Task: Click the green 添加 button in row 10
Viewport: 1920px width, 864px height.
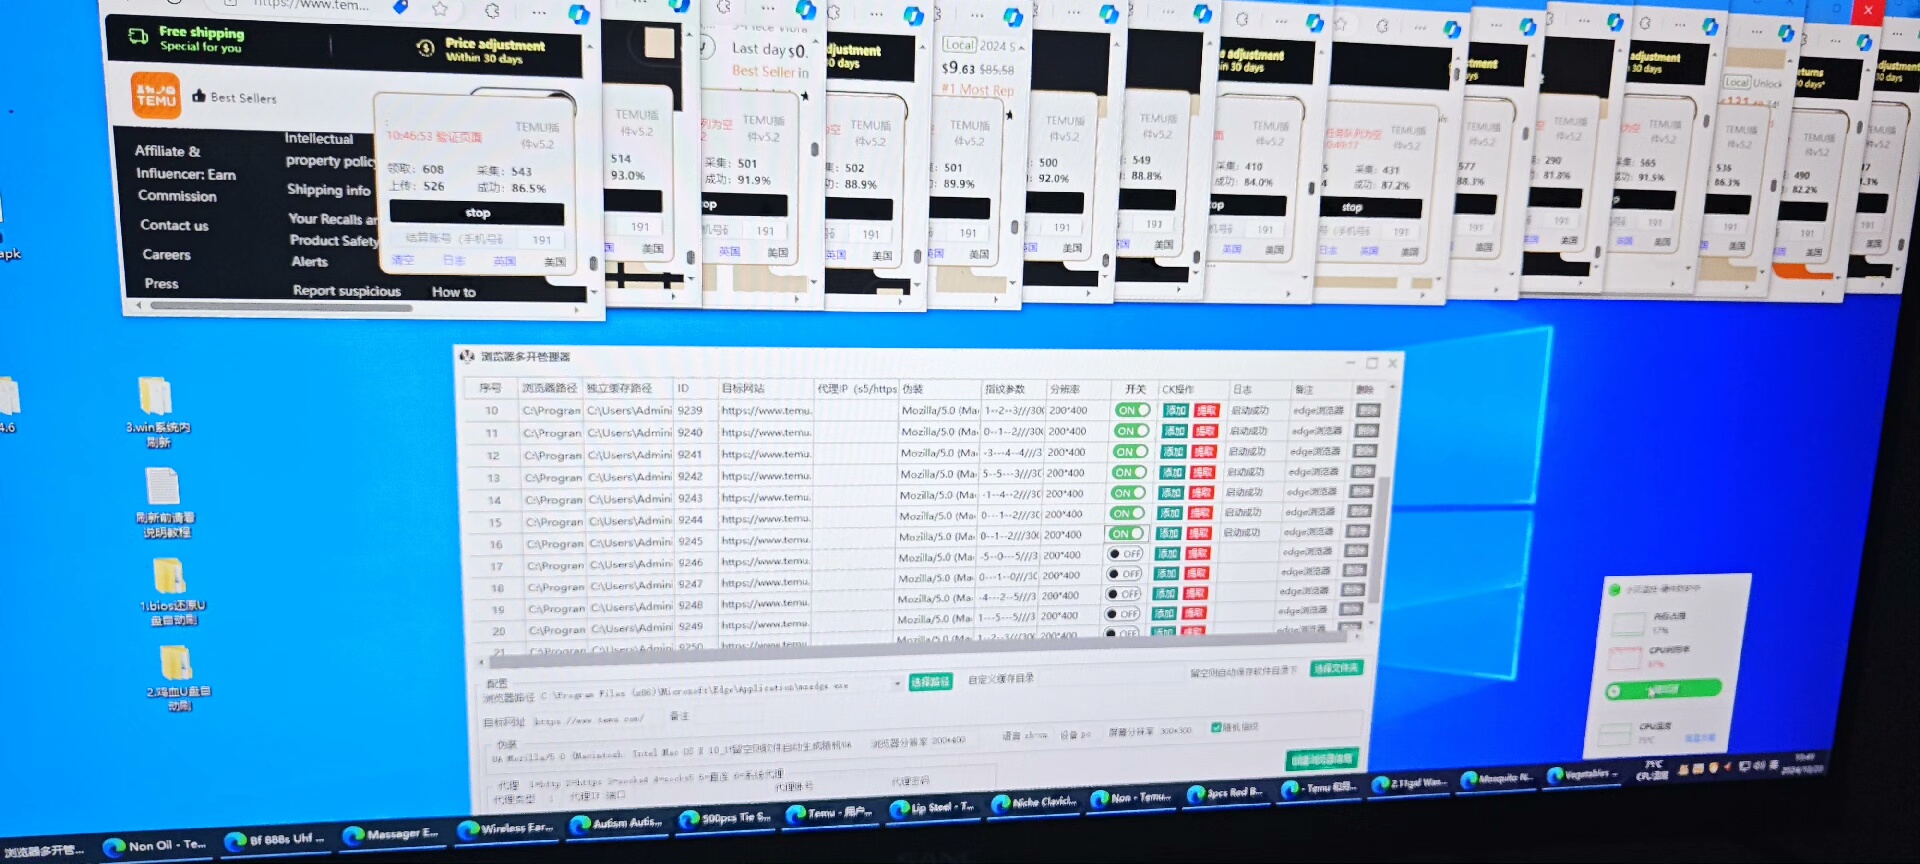Action: click(x=1175, y=410)
